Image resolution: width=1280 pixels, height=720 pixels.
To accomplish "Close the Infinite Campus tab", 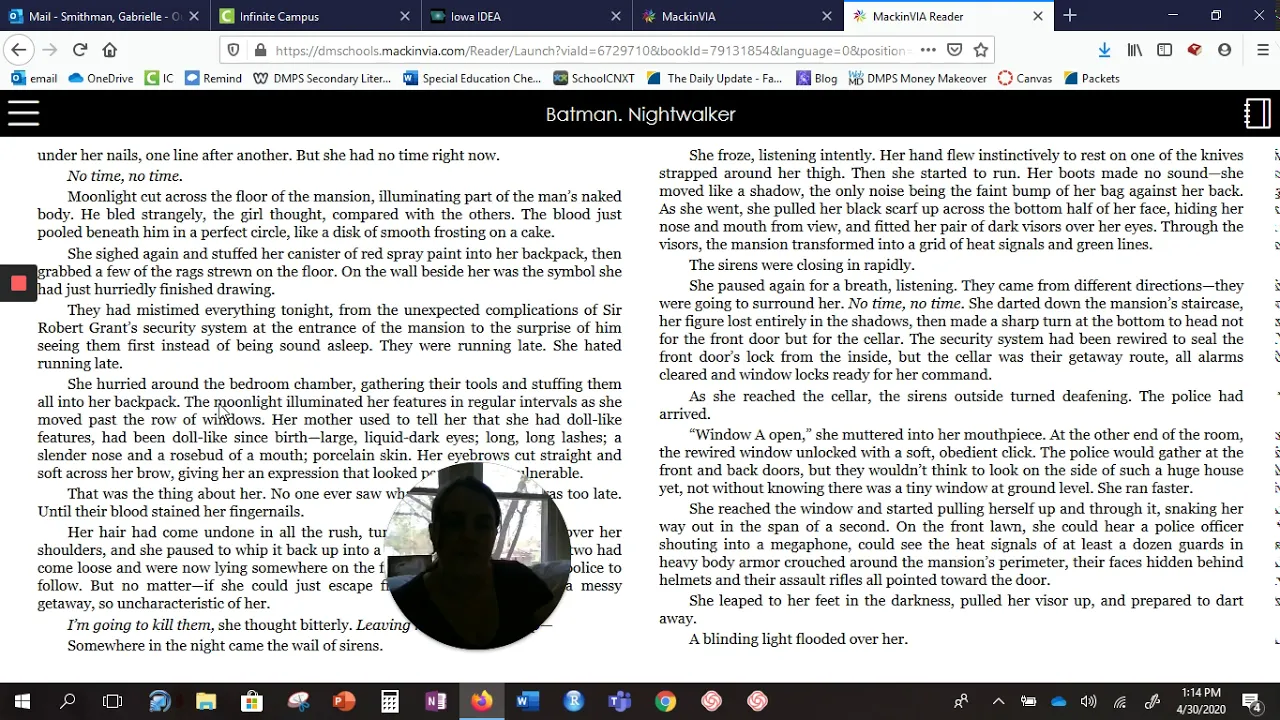I will pyautogui.click(x=405, y=16).
